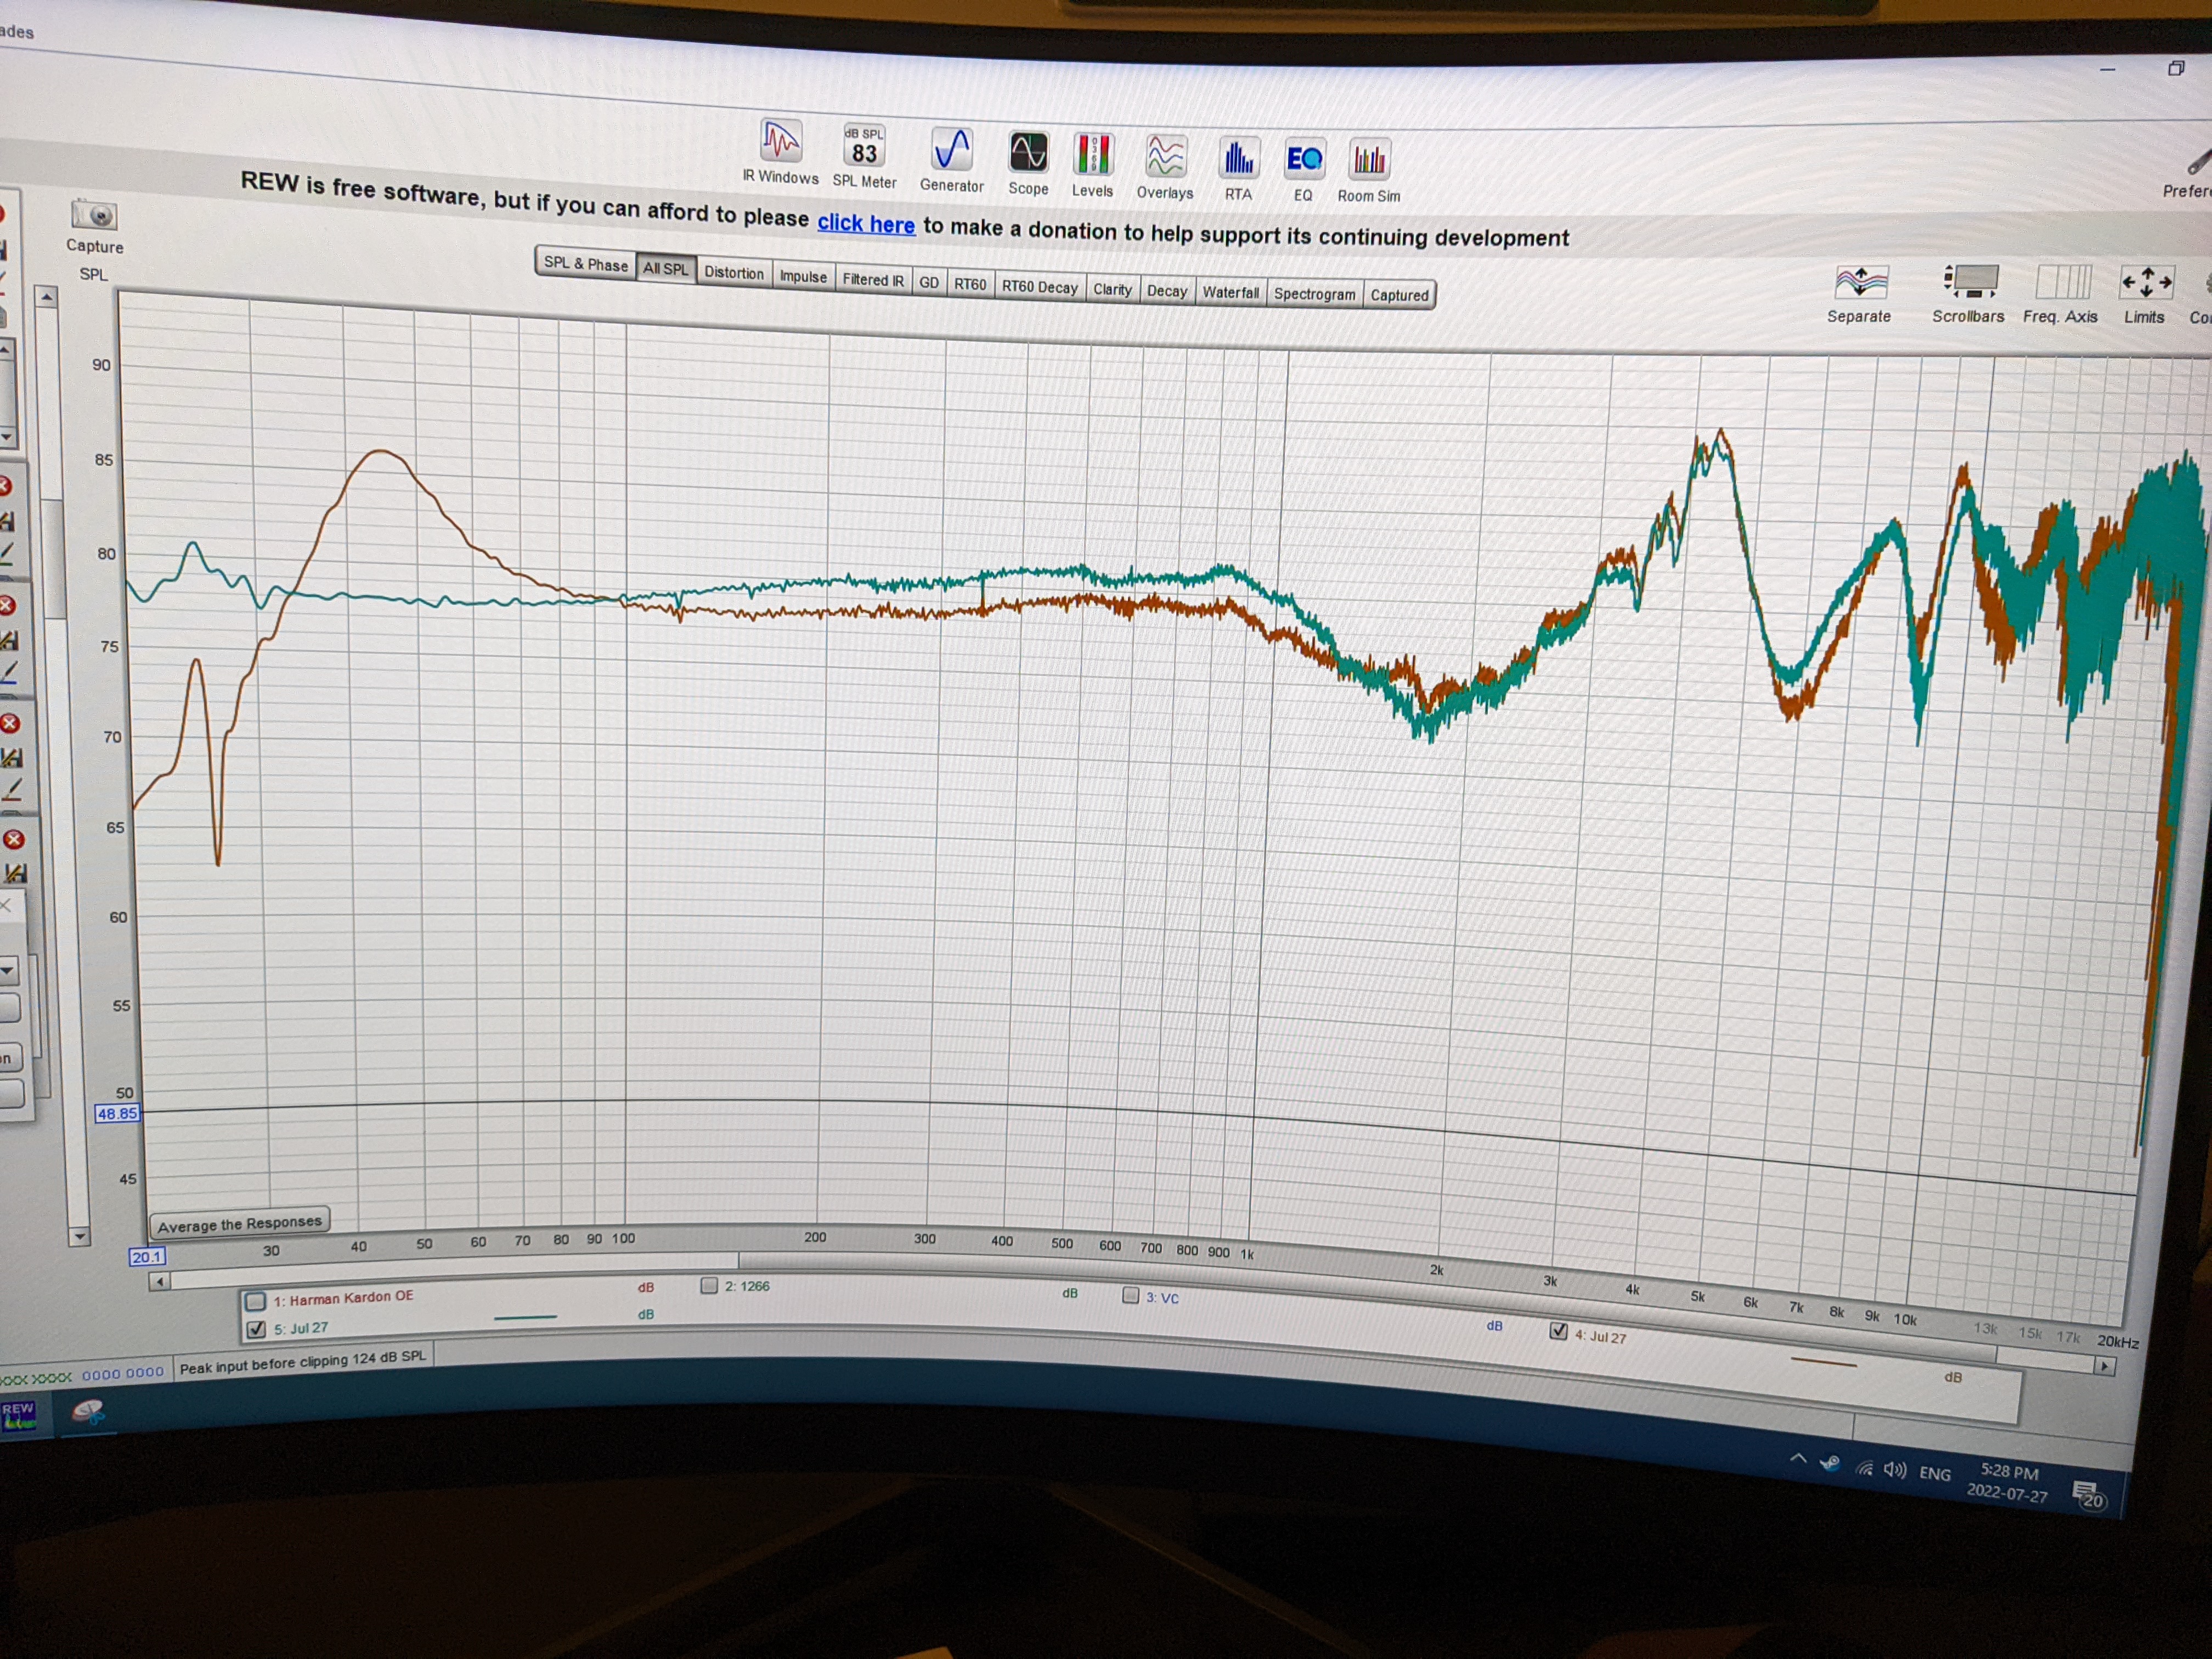The image size is (2212, 1659).
Task: Open the Scope tool
Action: tap(1028, 163)
